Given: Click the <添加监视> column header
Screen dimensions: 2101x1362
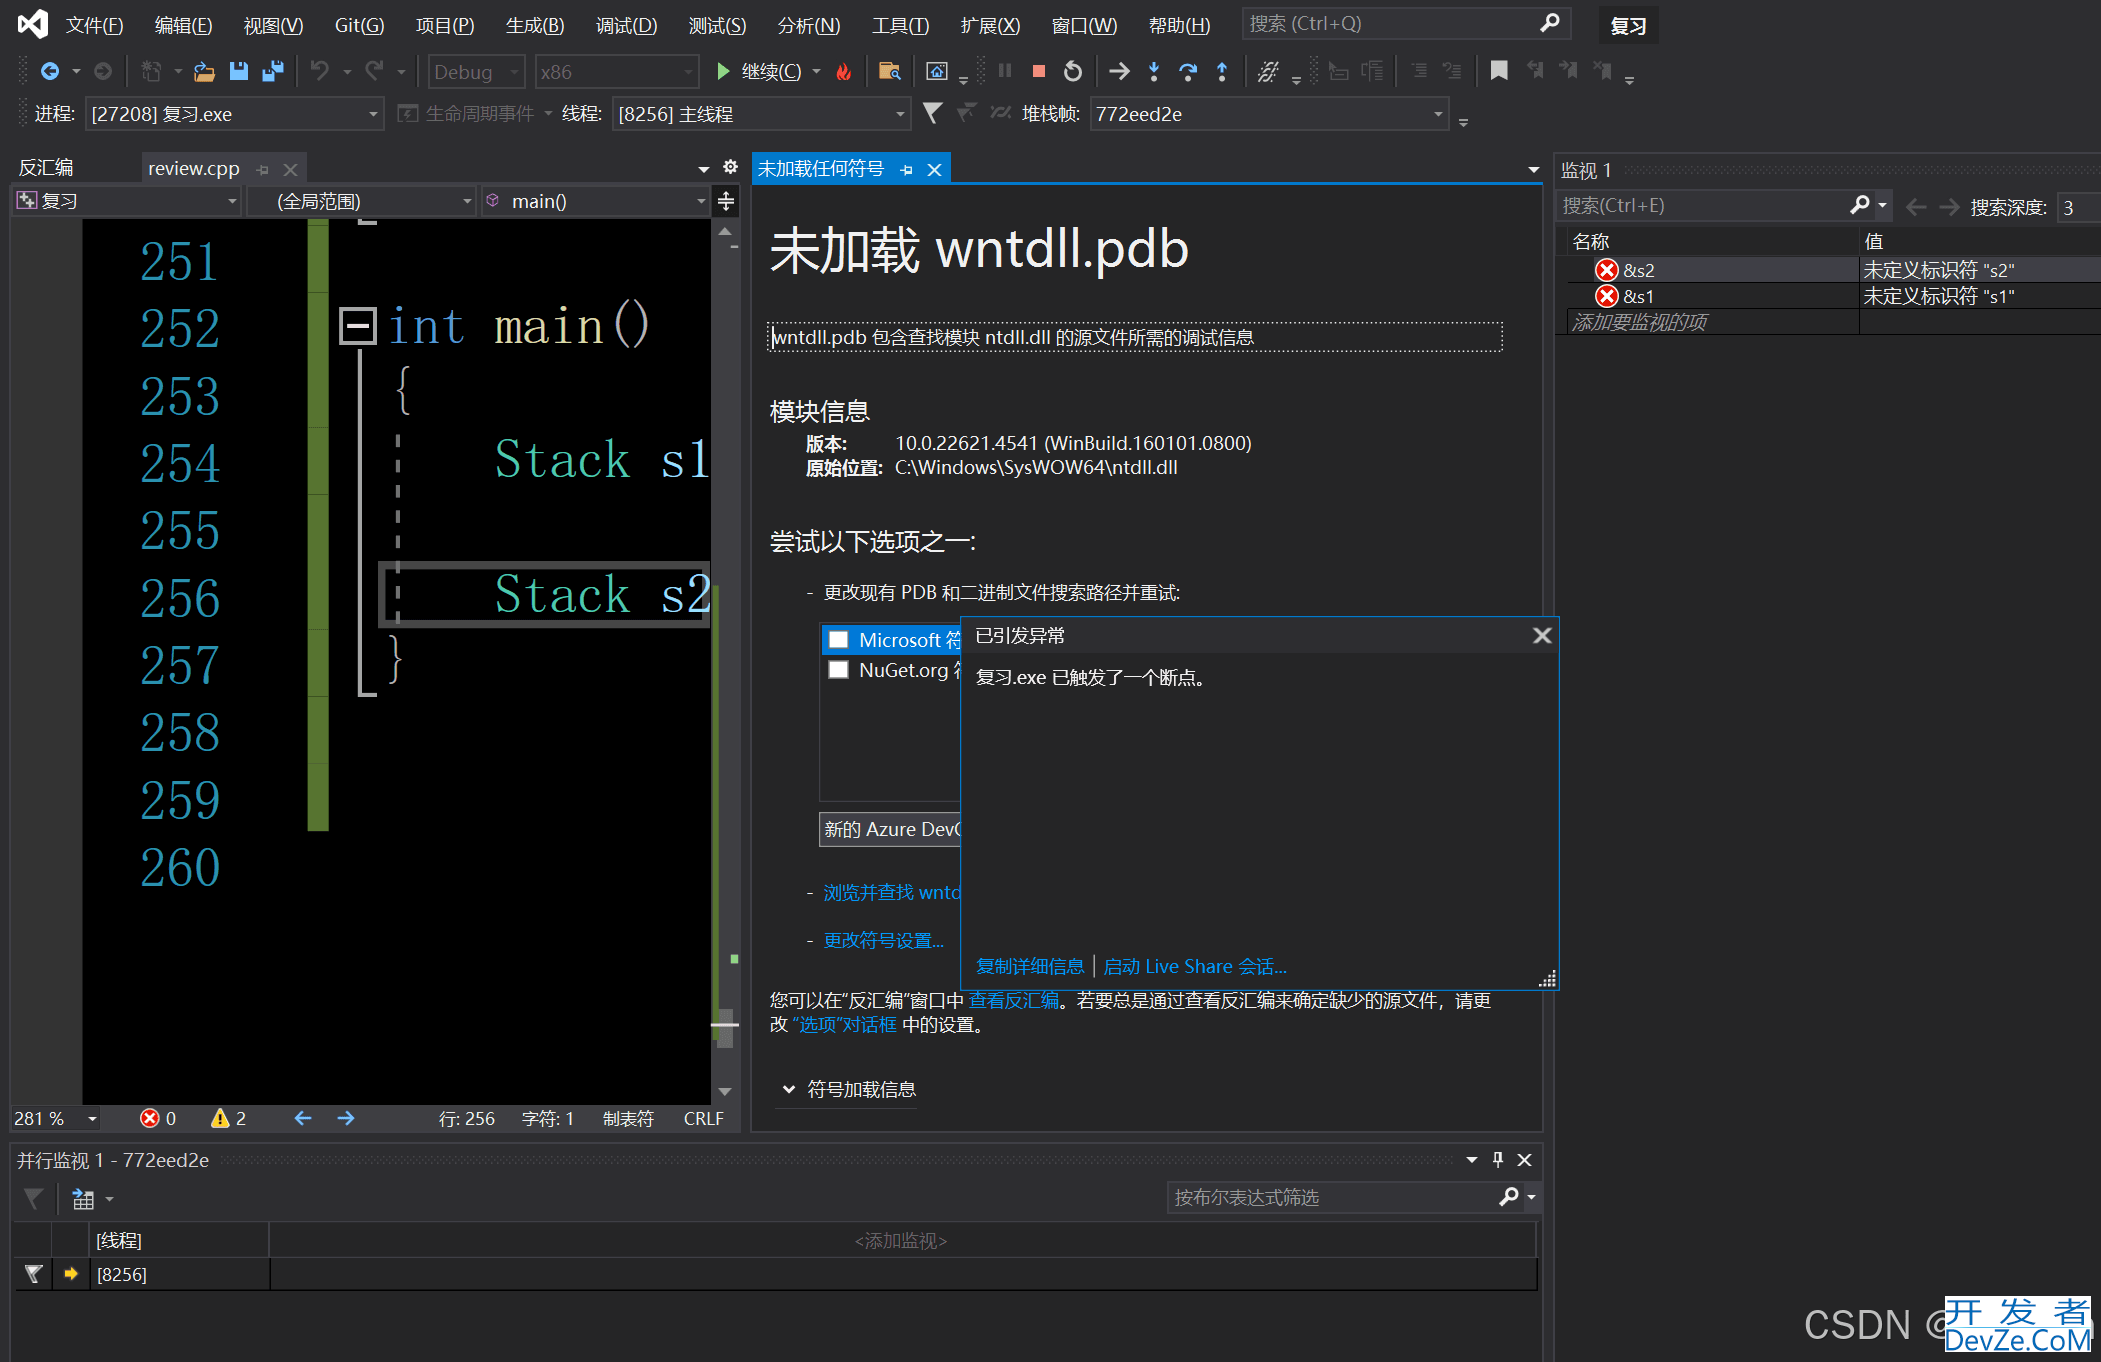Looking at the screenshot, I should (901, 1240).
